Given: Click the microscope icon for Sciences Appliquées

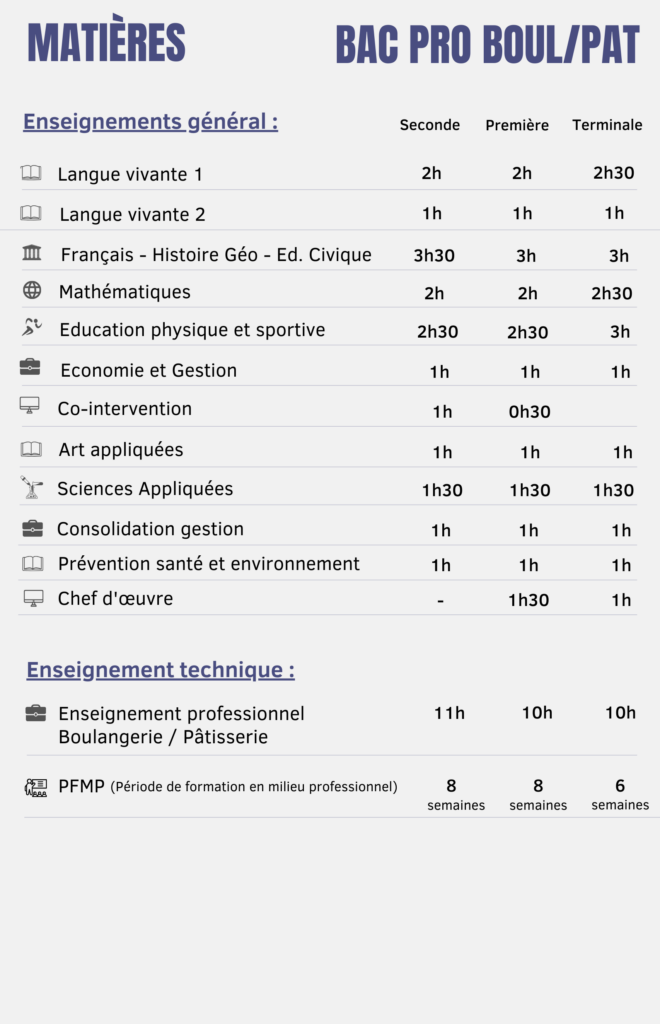Looking at the screenshot, I should (x=32, y=488).
